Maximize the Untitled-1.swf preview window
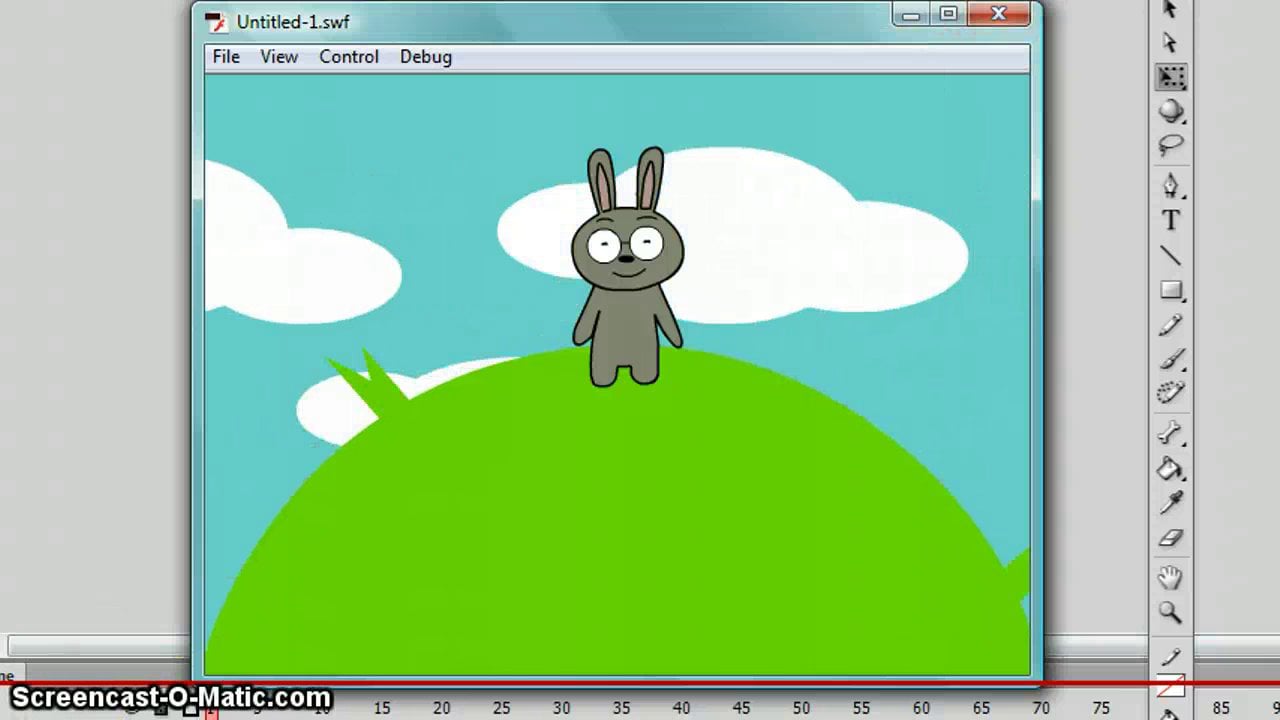The image size is (1280, 720). pyautogui.click(x=948, y=14)
